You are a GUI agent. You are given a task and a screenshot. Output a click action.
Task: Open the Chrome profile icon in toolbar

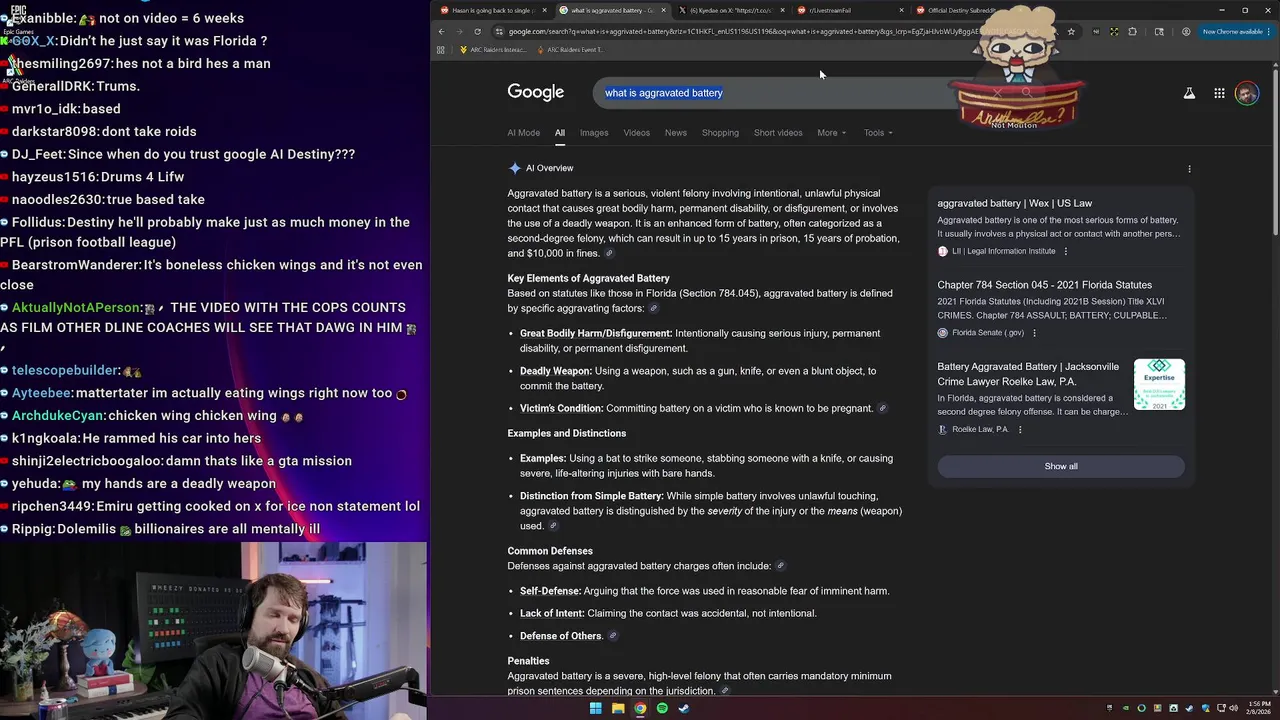[1186, 31]
